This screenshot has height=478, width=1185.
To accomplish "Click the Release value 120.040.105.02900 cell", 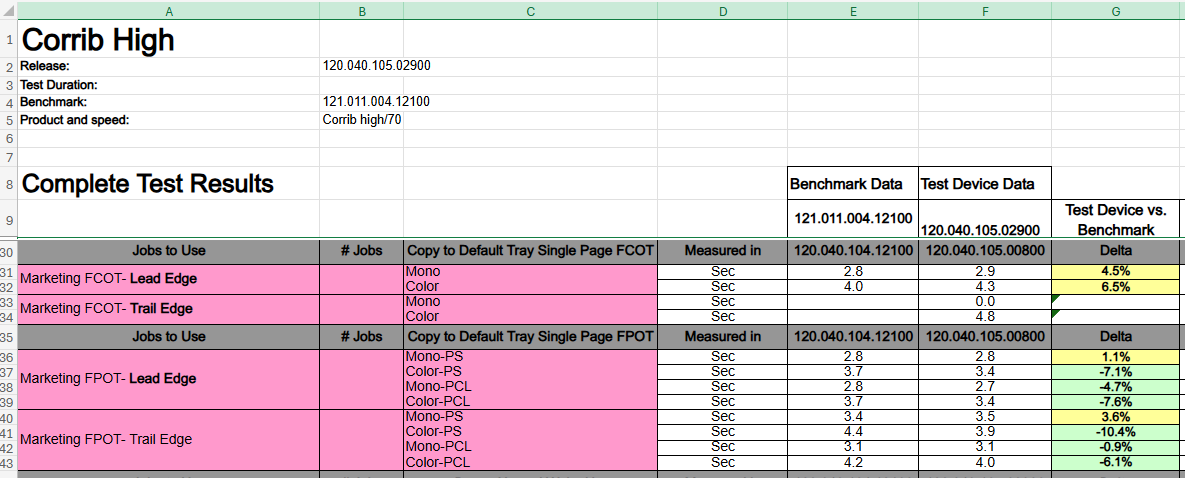I will (362, 66).
